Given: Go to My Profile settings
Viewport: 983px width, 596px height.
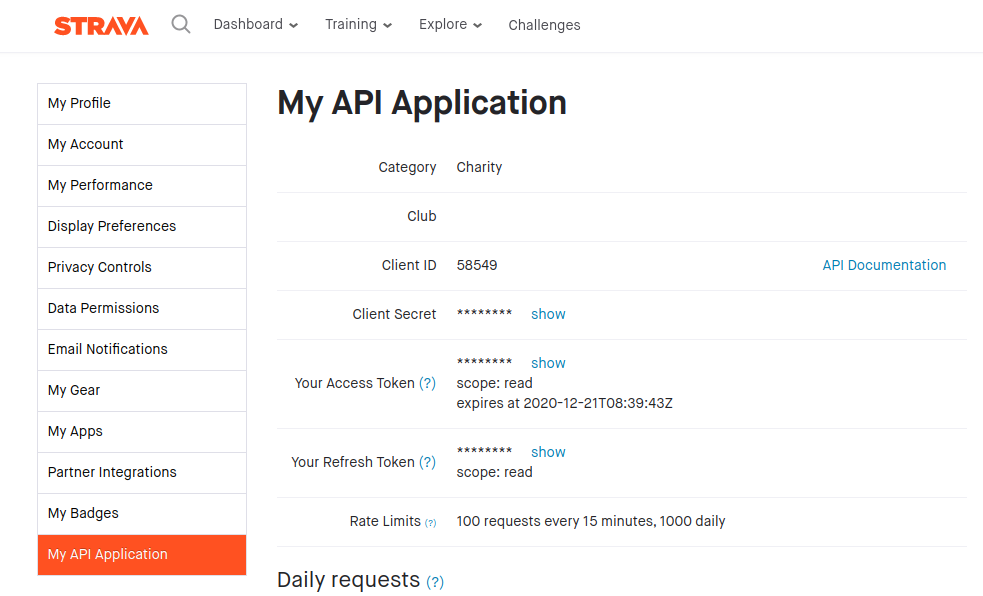Looking at the screenshot, I should pos(141,103).
